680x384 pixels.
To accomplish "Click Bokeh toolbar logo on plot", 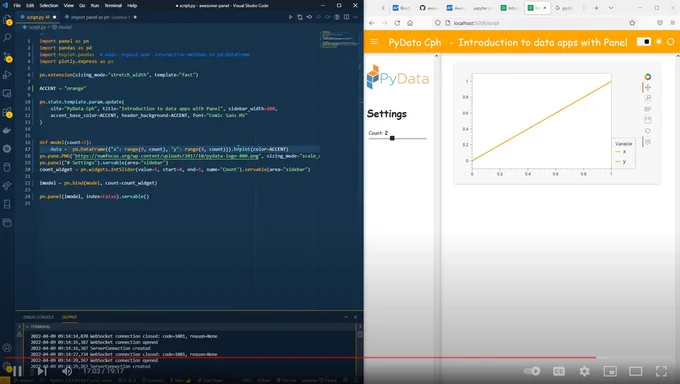I will [647, 77].
